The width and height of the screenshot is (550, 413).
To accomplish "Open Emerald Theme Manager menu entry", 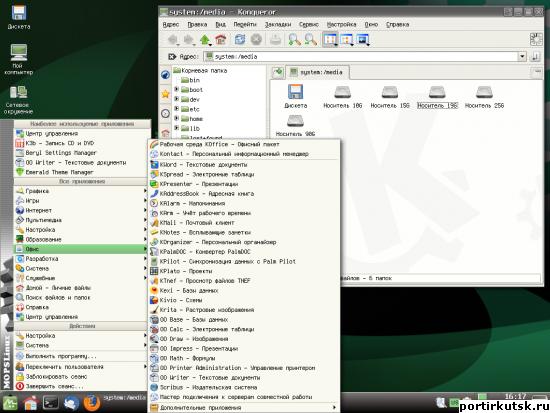I will (x=81, y=172).
